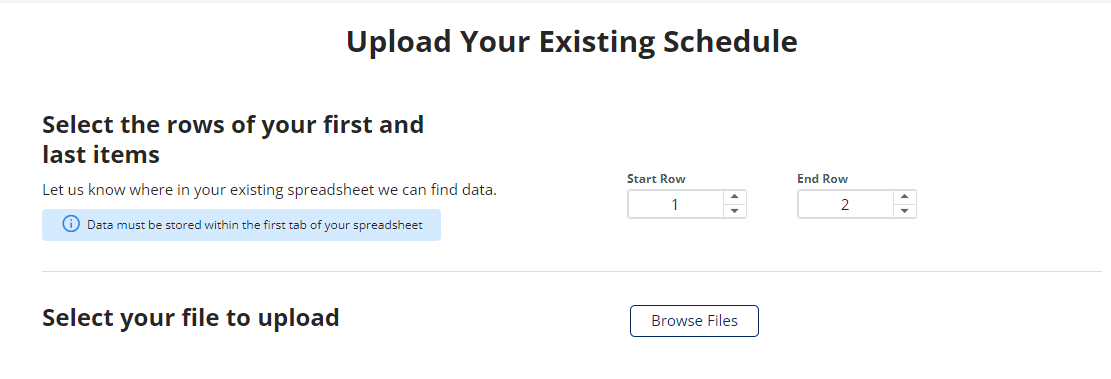The height and width of the screenshot is (379, 1111).
Task: Click the 'last items' heading line
Action: (101, 154)
